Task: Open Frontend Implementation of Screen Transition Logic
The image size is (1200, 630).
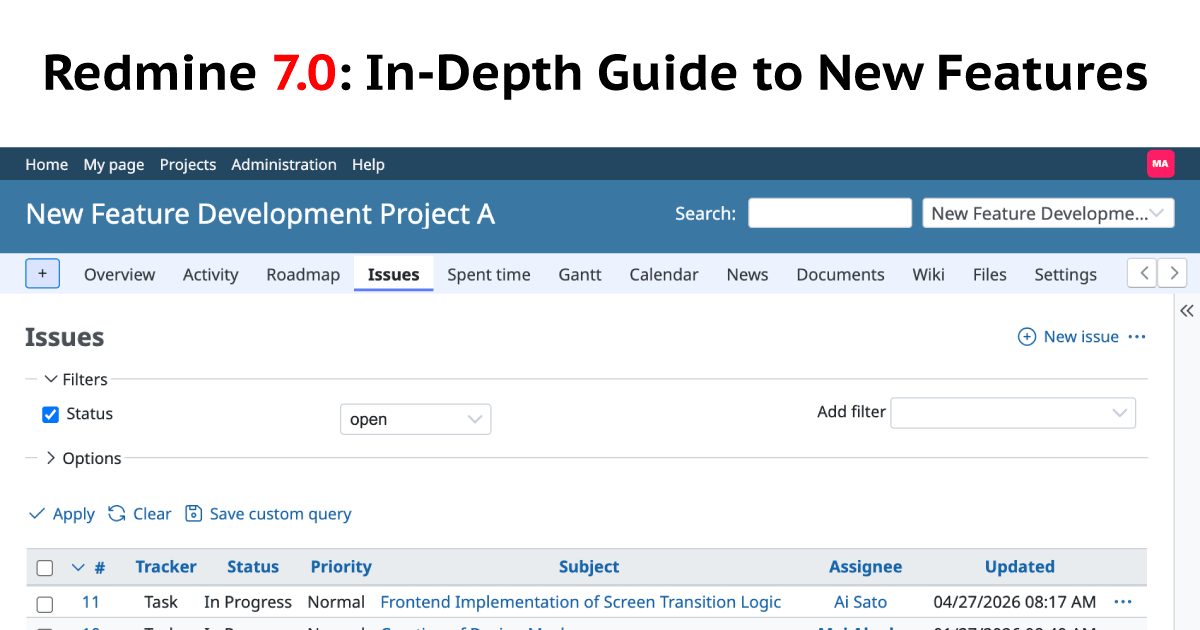Action: click(x=581, y=602)
